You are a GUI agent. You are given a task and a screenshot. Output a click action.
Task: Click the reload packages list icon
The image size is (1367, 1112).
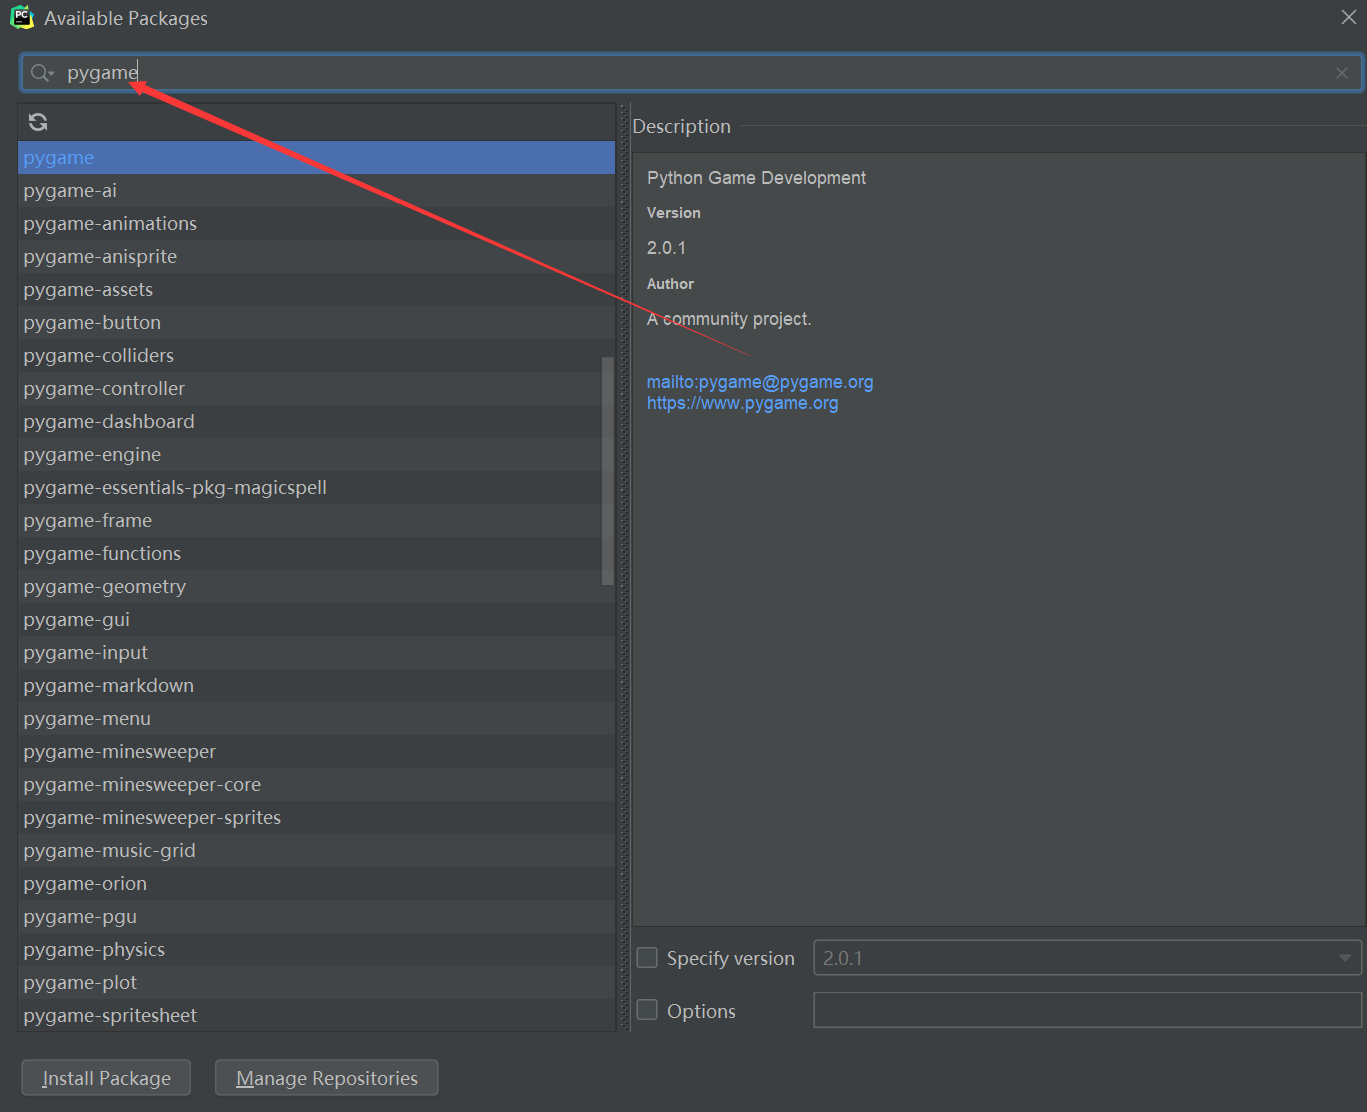[x=38, y=122]
